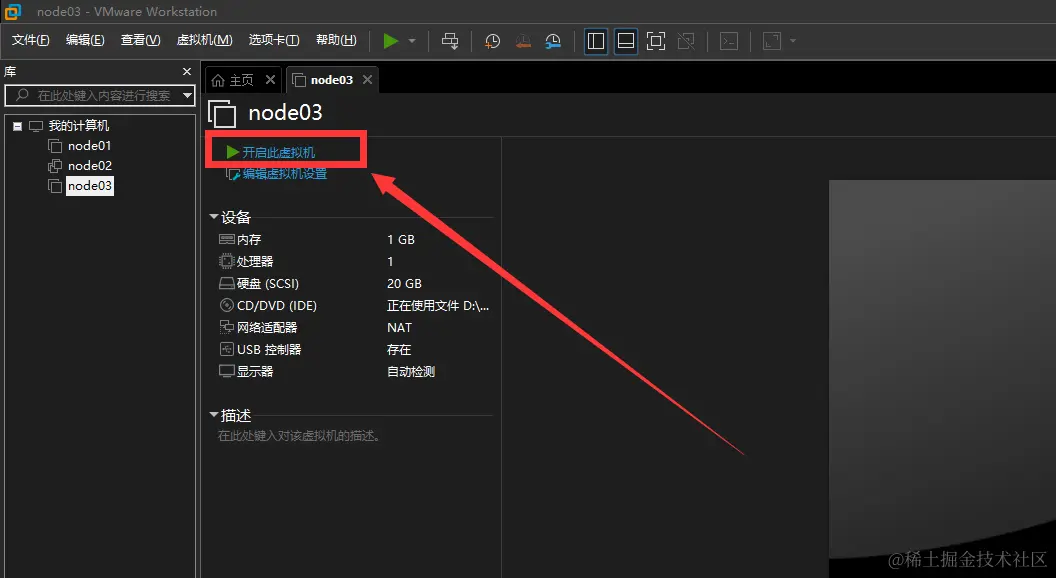Open the library search dropdown arrow
This screenshot has width=1056, height=578.
(x=188, y=96)
